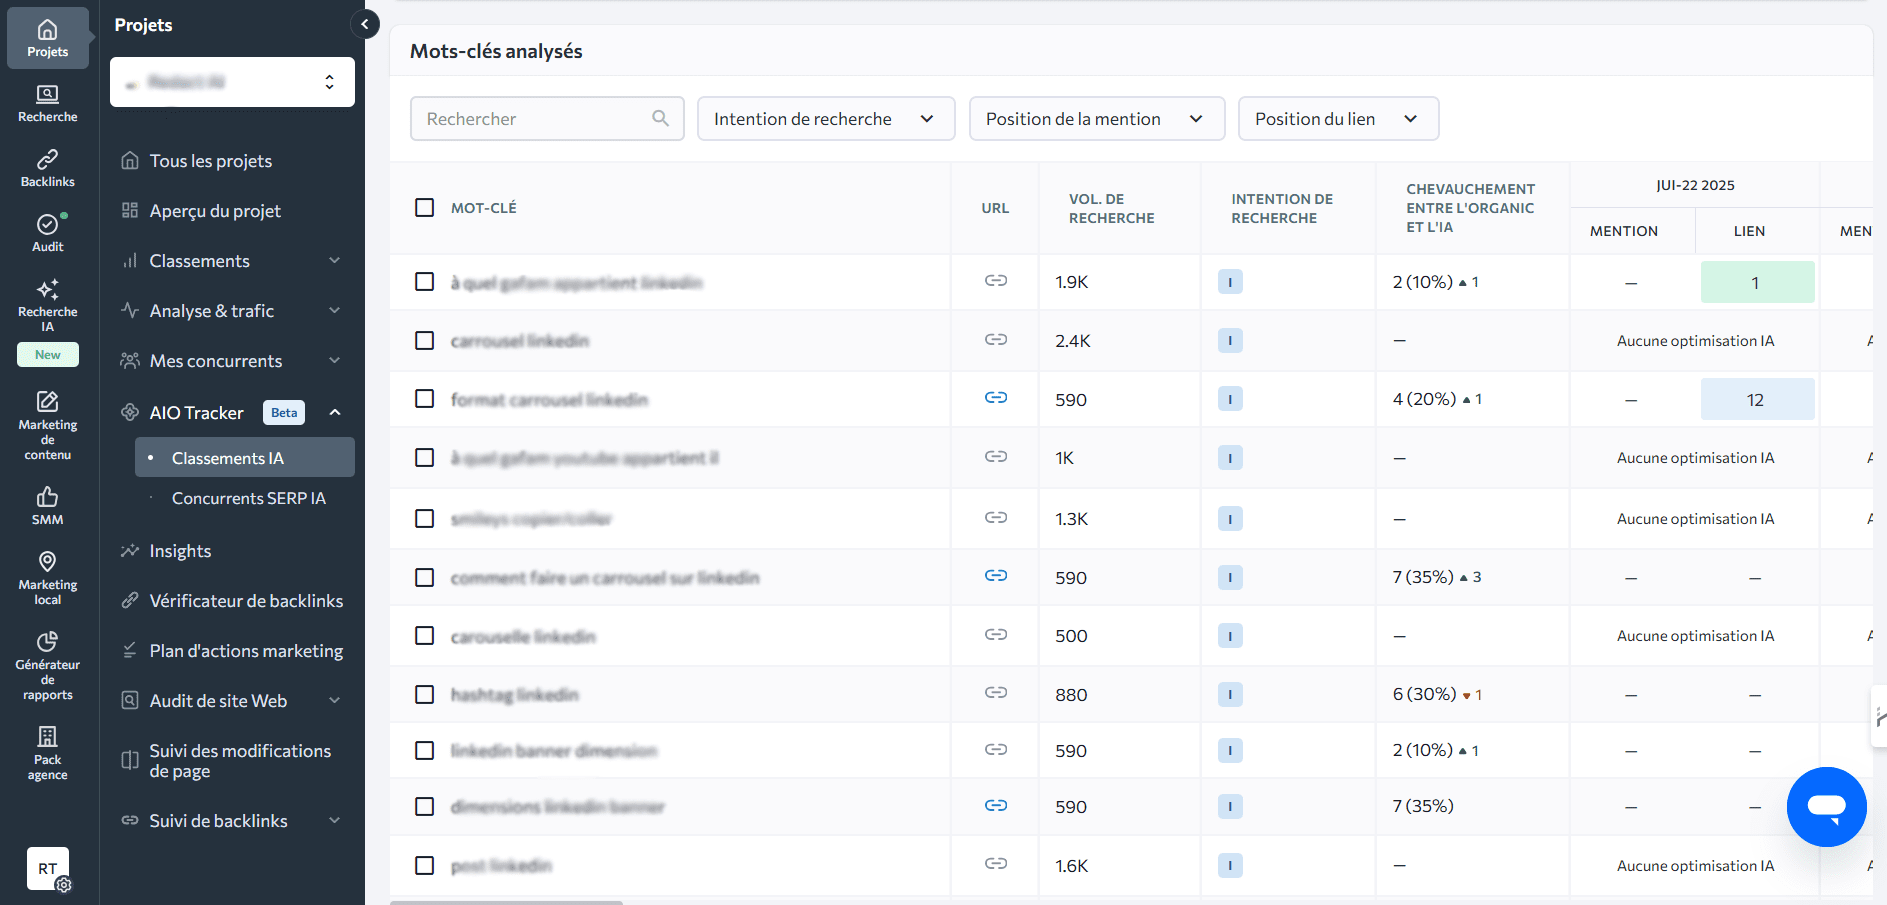The height and width of the screenshot is (905, 1887).
Task: Collapse the sidebar with arrow button
Action: coord(365,24)
